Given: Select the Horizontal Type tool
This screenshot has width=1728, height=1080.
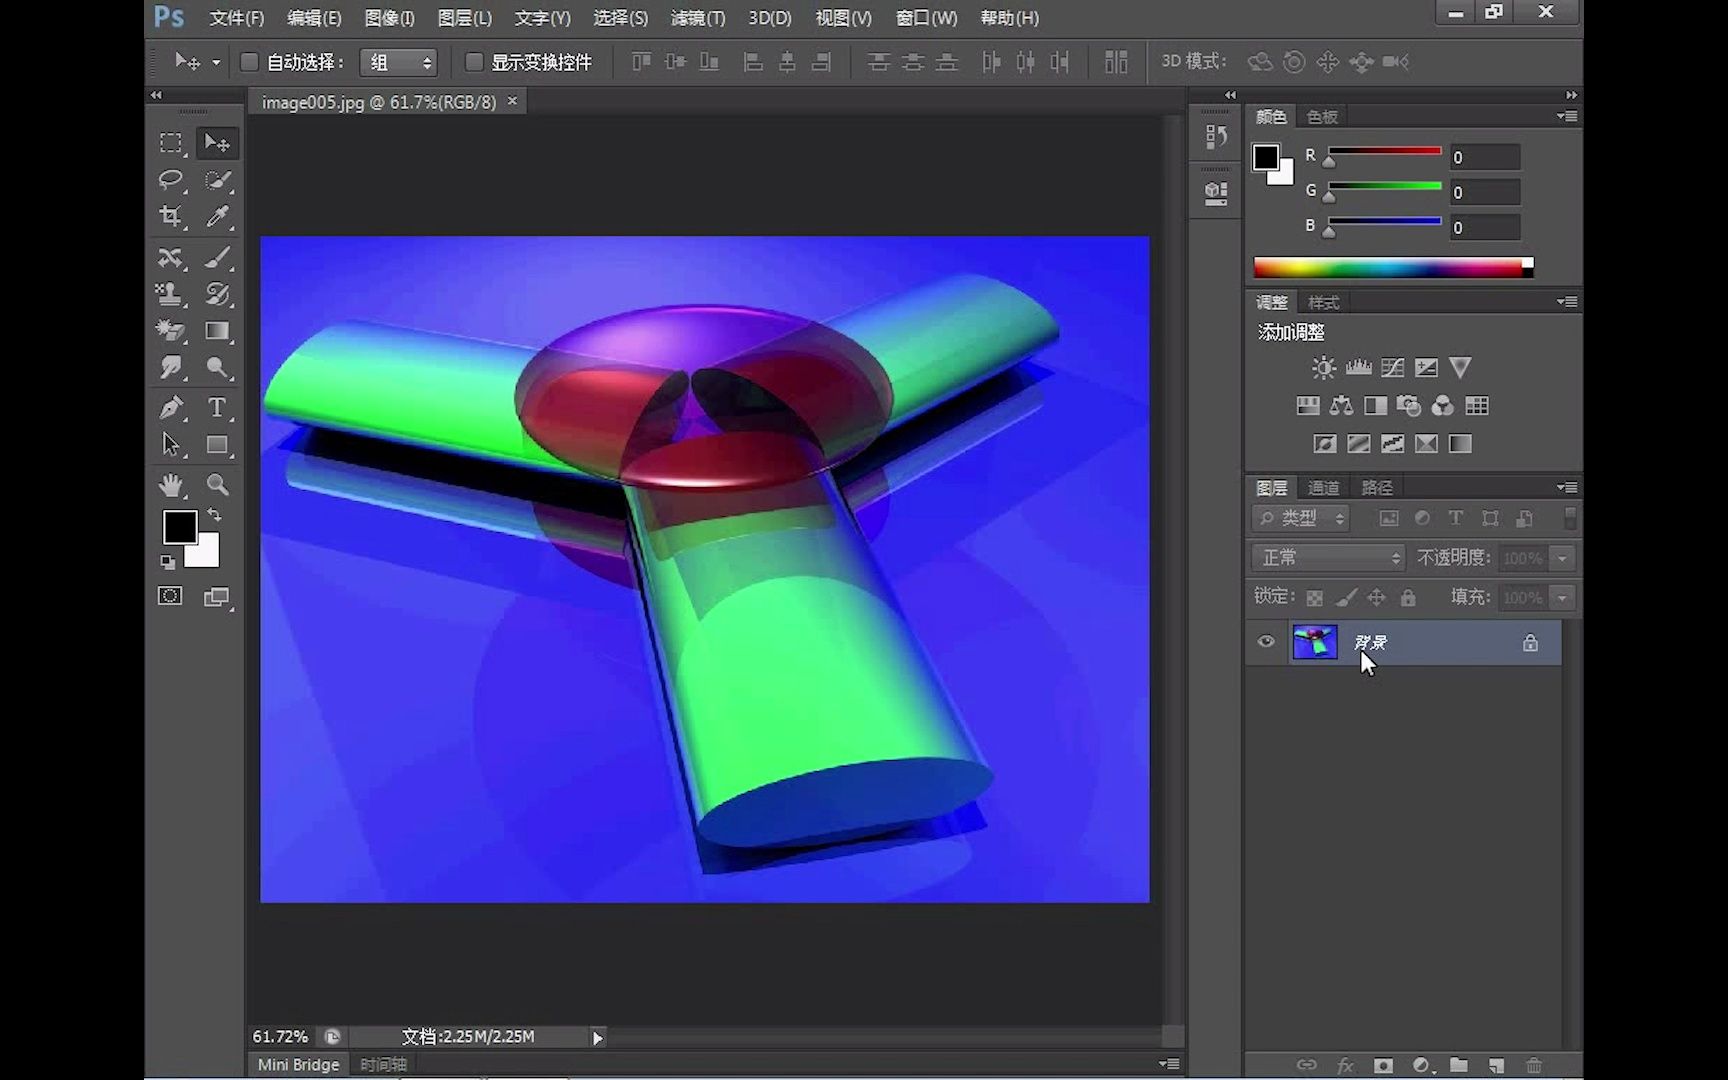Looking at the screenshot, I should pos(217,407).
